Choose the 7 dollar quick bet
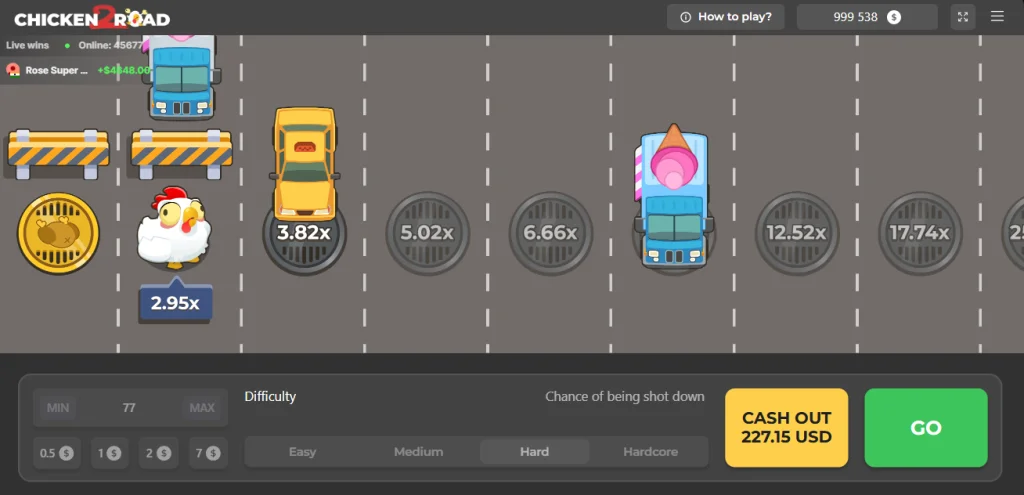 tap(208, 453)
